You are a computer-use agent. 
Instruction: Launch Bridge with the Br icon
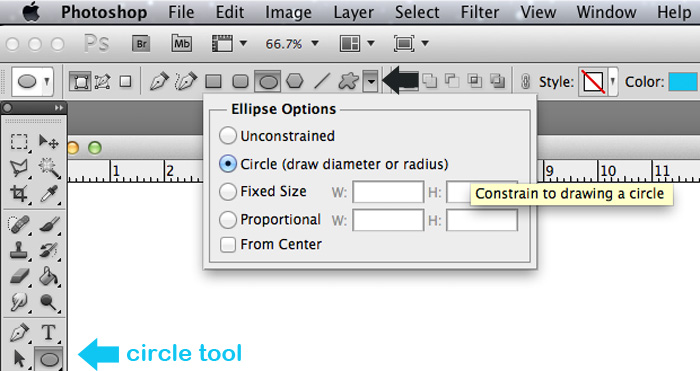click(141, 44)
